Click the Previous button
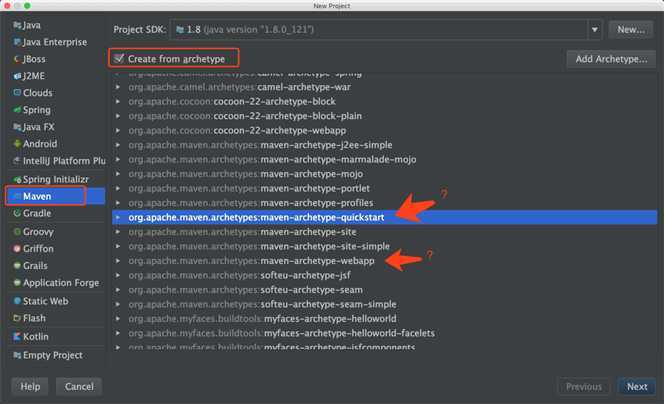This screenshot has height=404, width=664. point(584,387)
